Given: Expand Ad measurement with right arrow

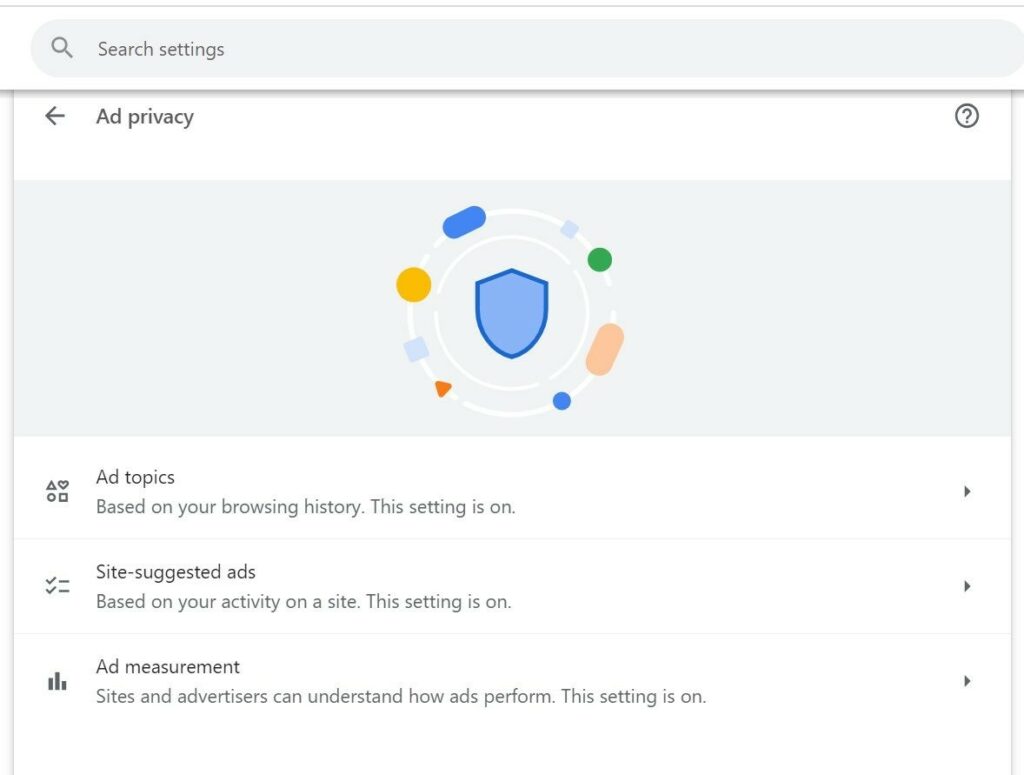Looking at the screenshot, I should [x=966, y=681].
